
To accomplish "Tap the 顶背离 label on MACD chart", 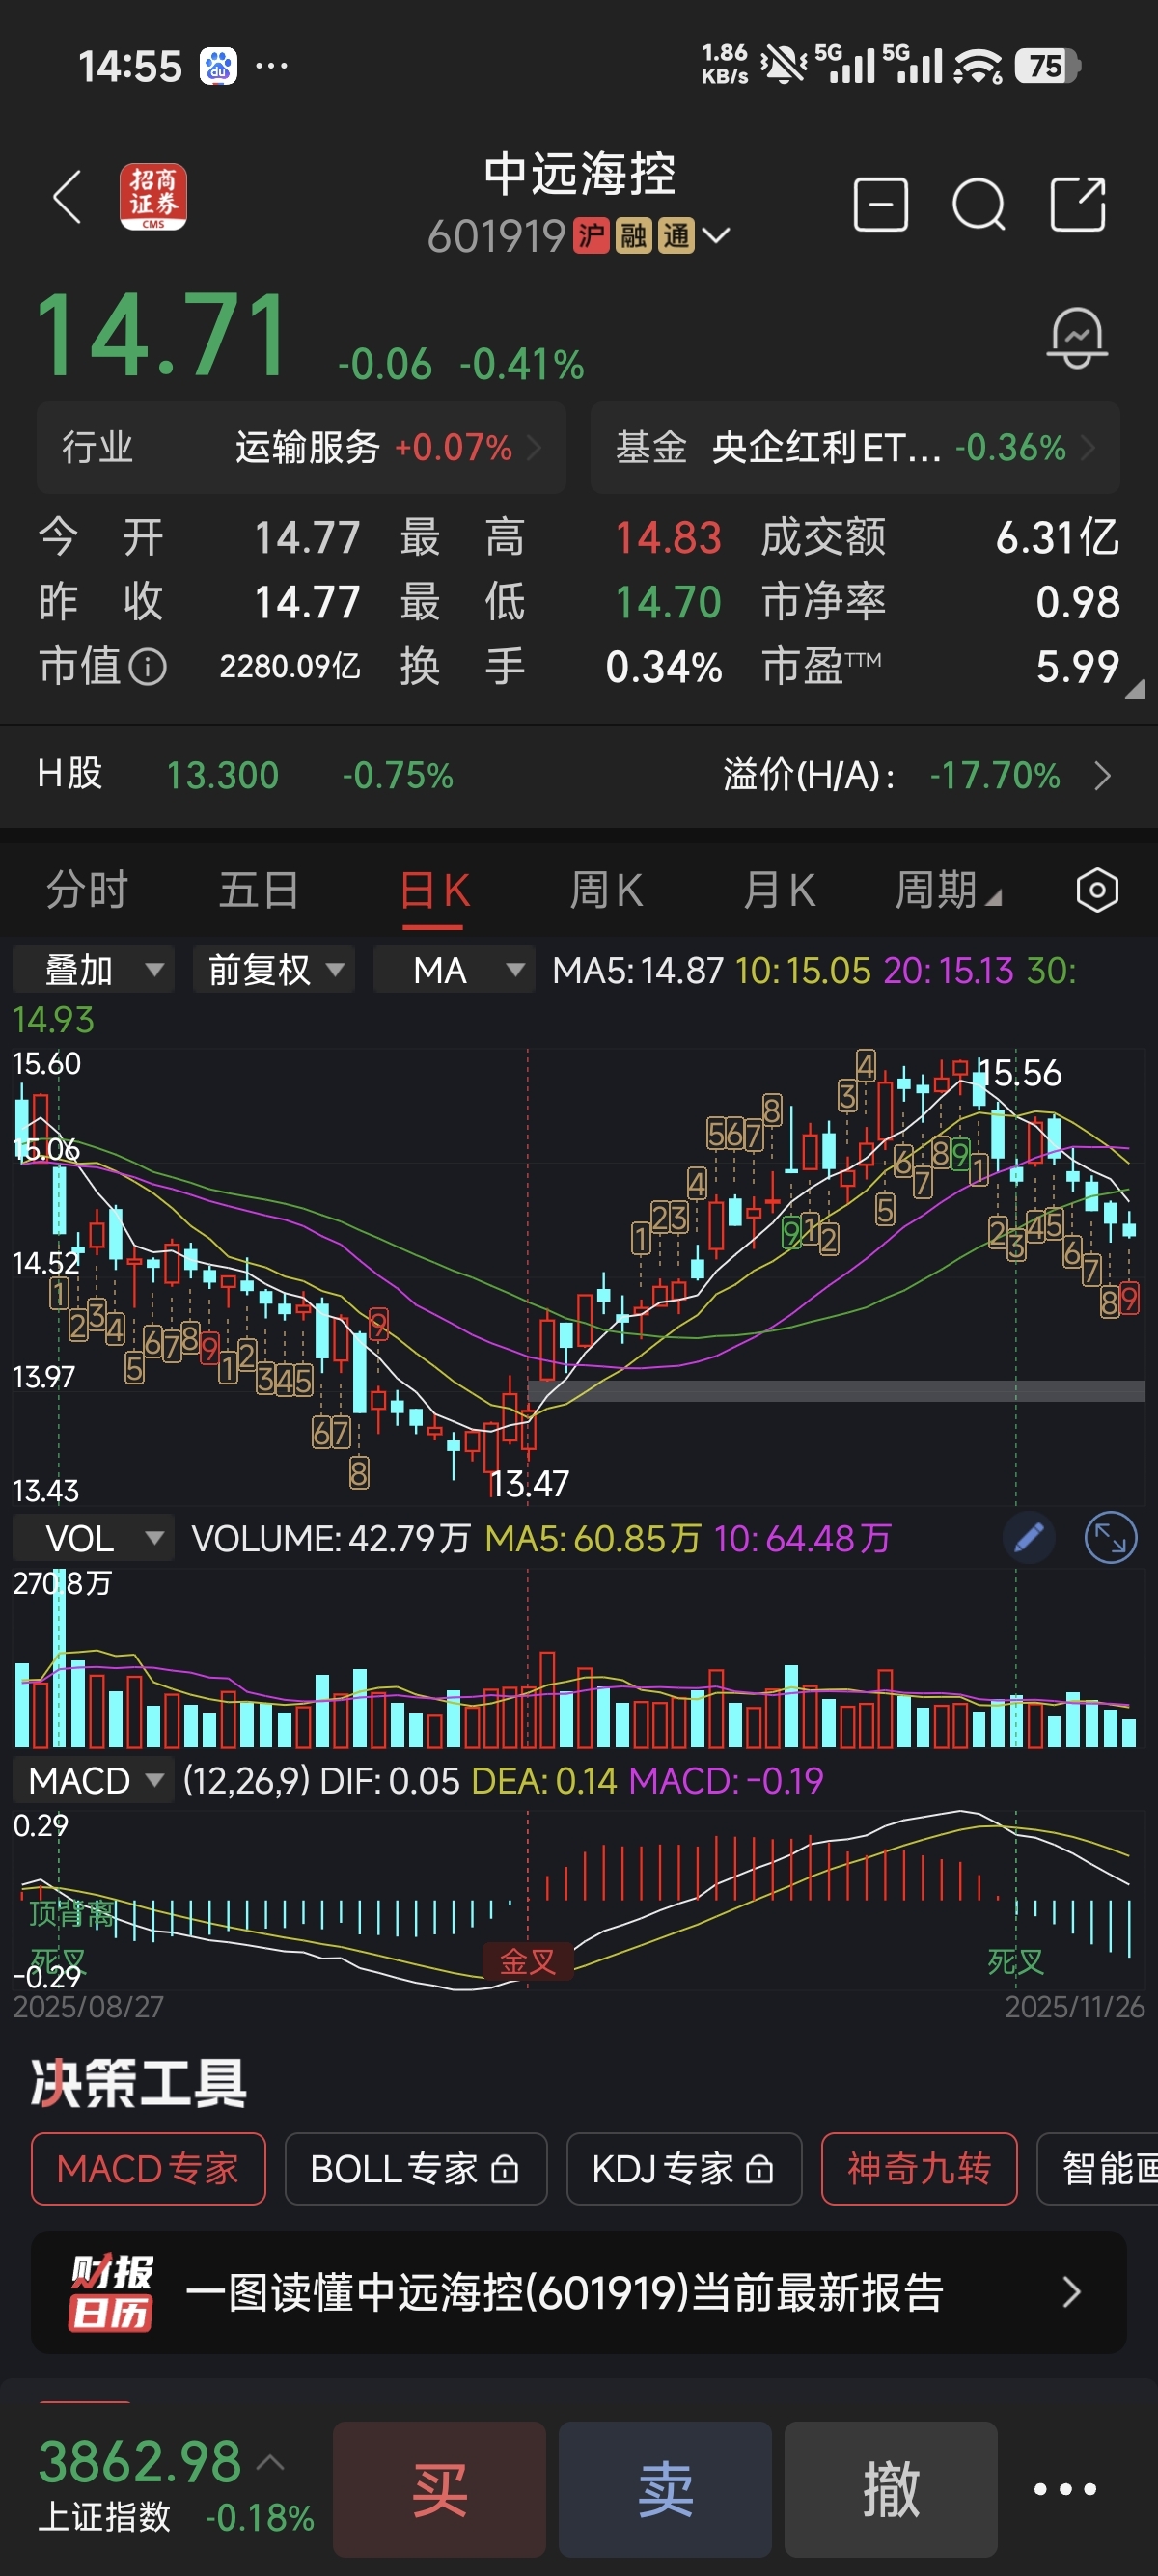I will (x=71, y=1913).
